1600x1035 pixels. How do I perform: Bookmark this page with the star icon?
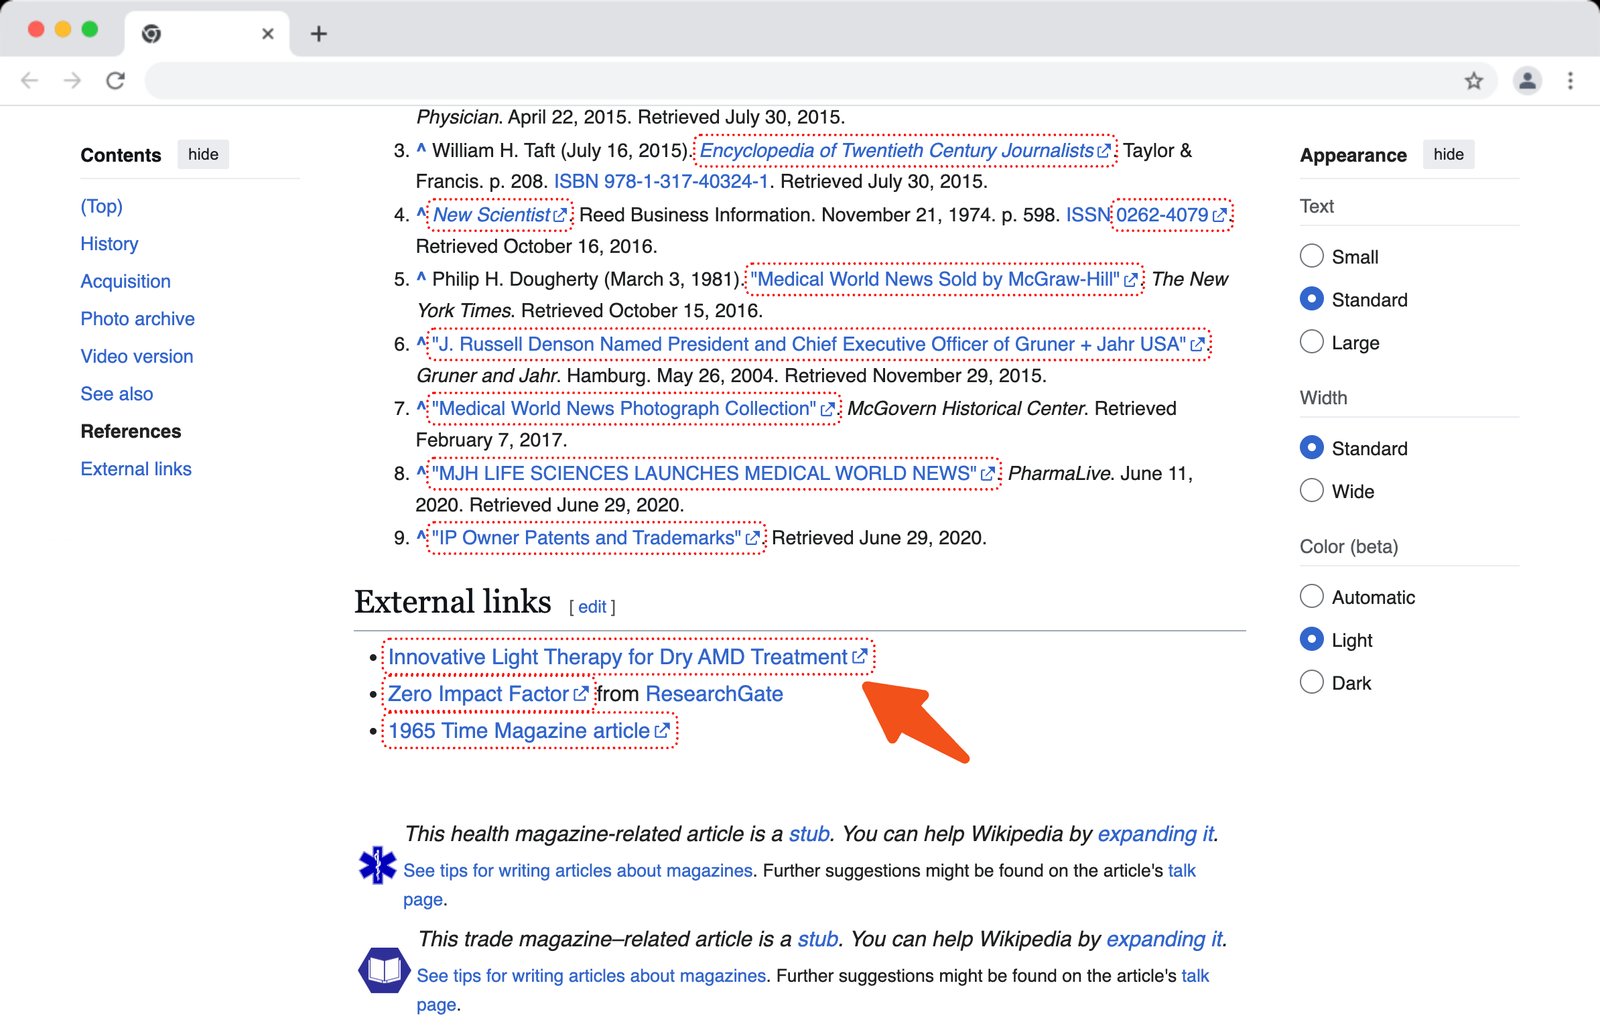(1473, 81)
